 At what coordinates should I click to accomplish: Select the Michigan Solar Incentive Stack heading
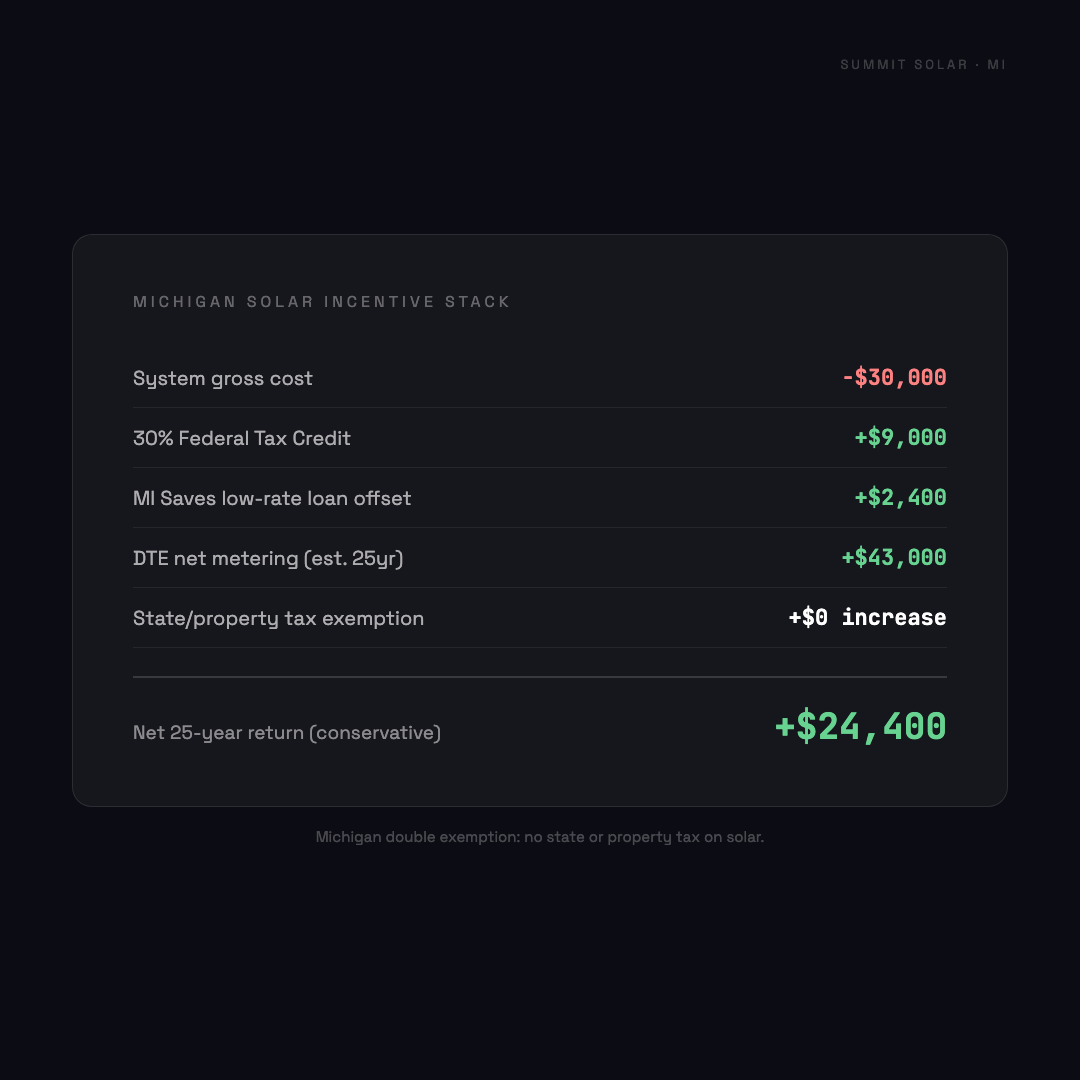click(x=322, y=302)
